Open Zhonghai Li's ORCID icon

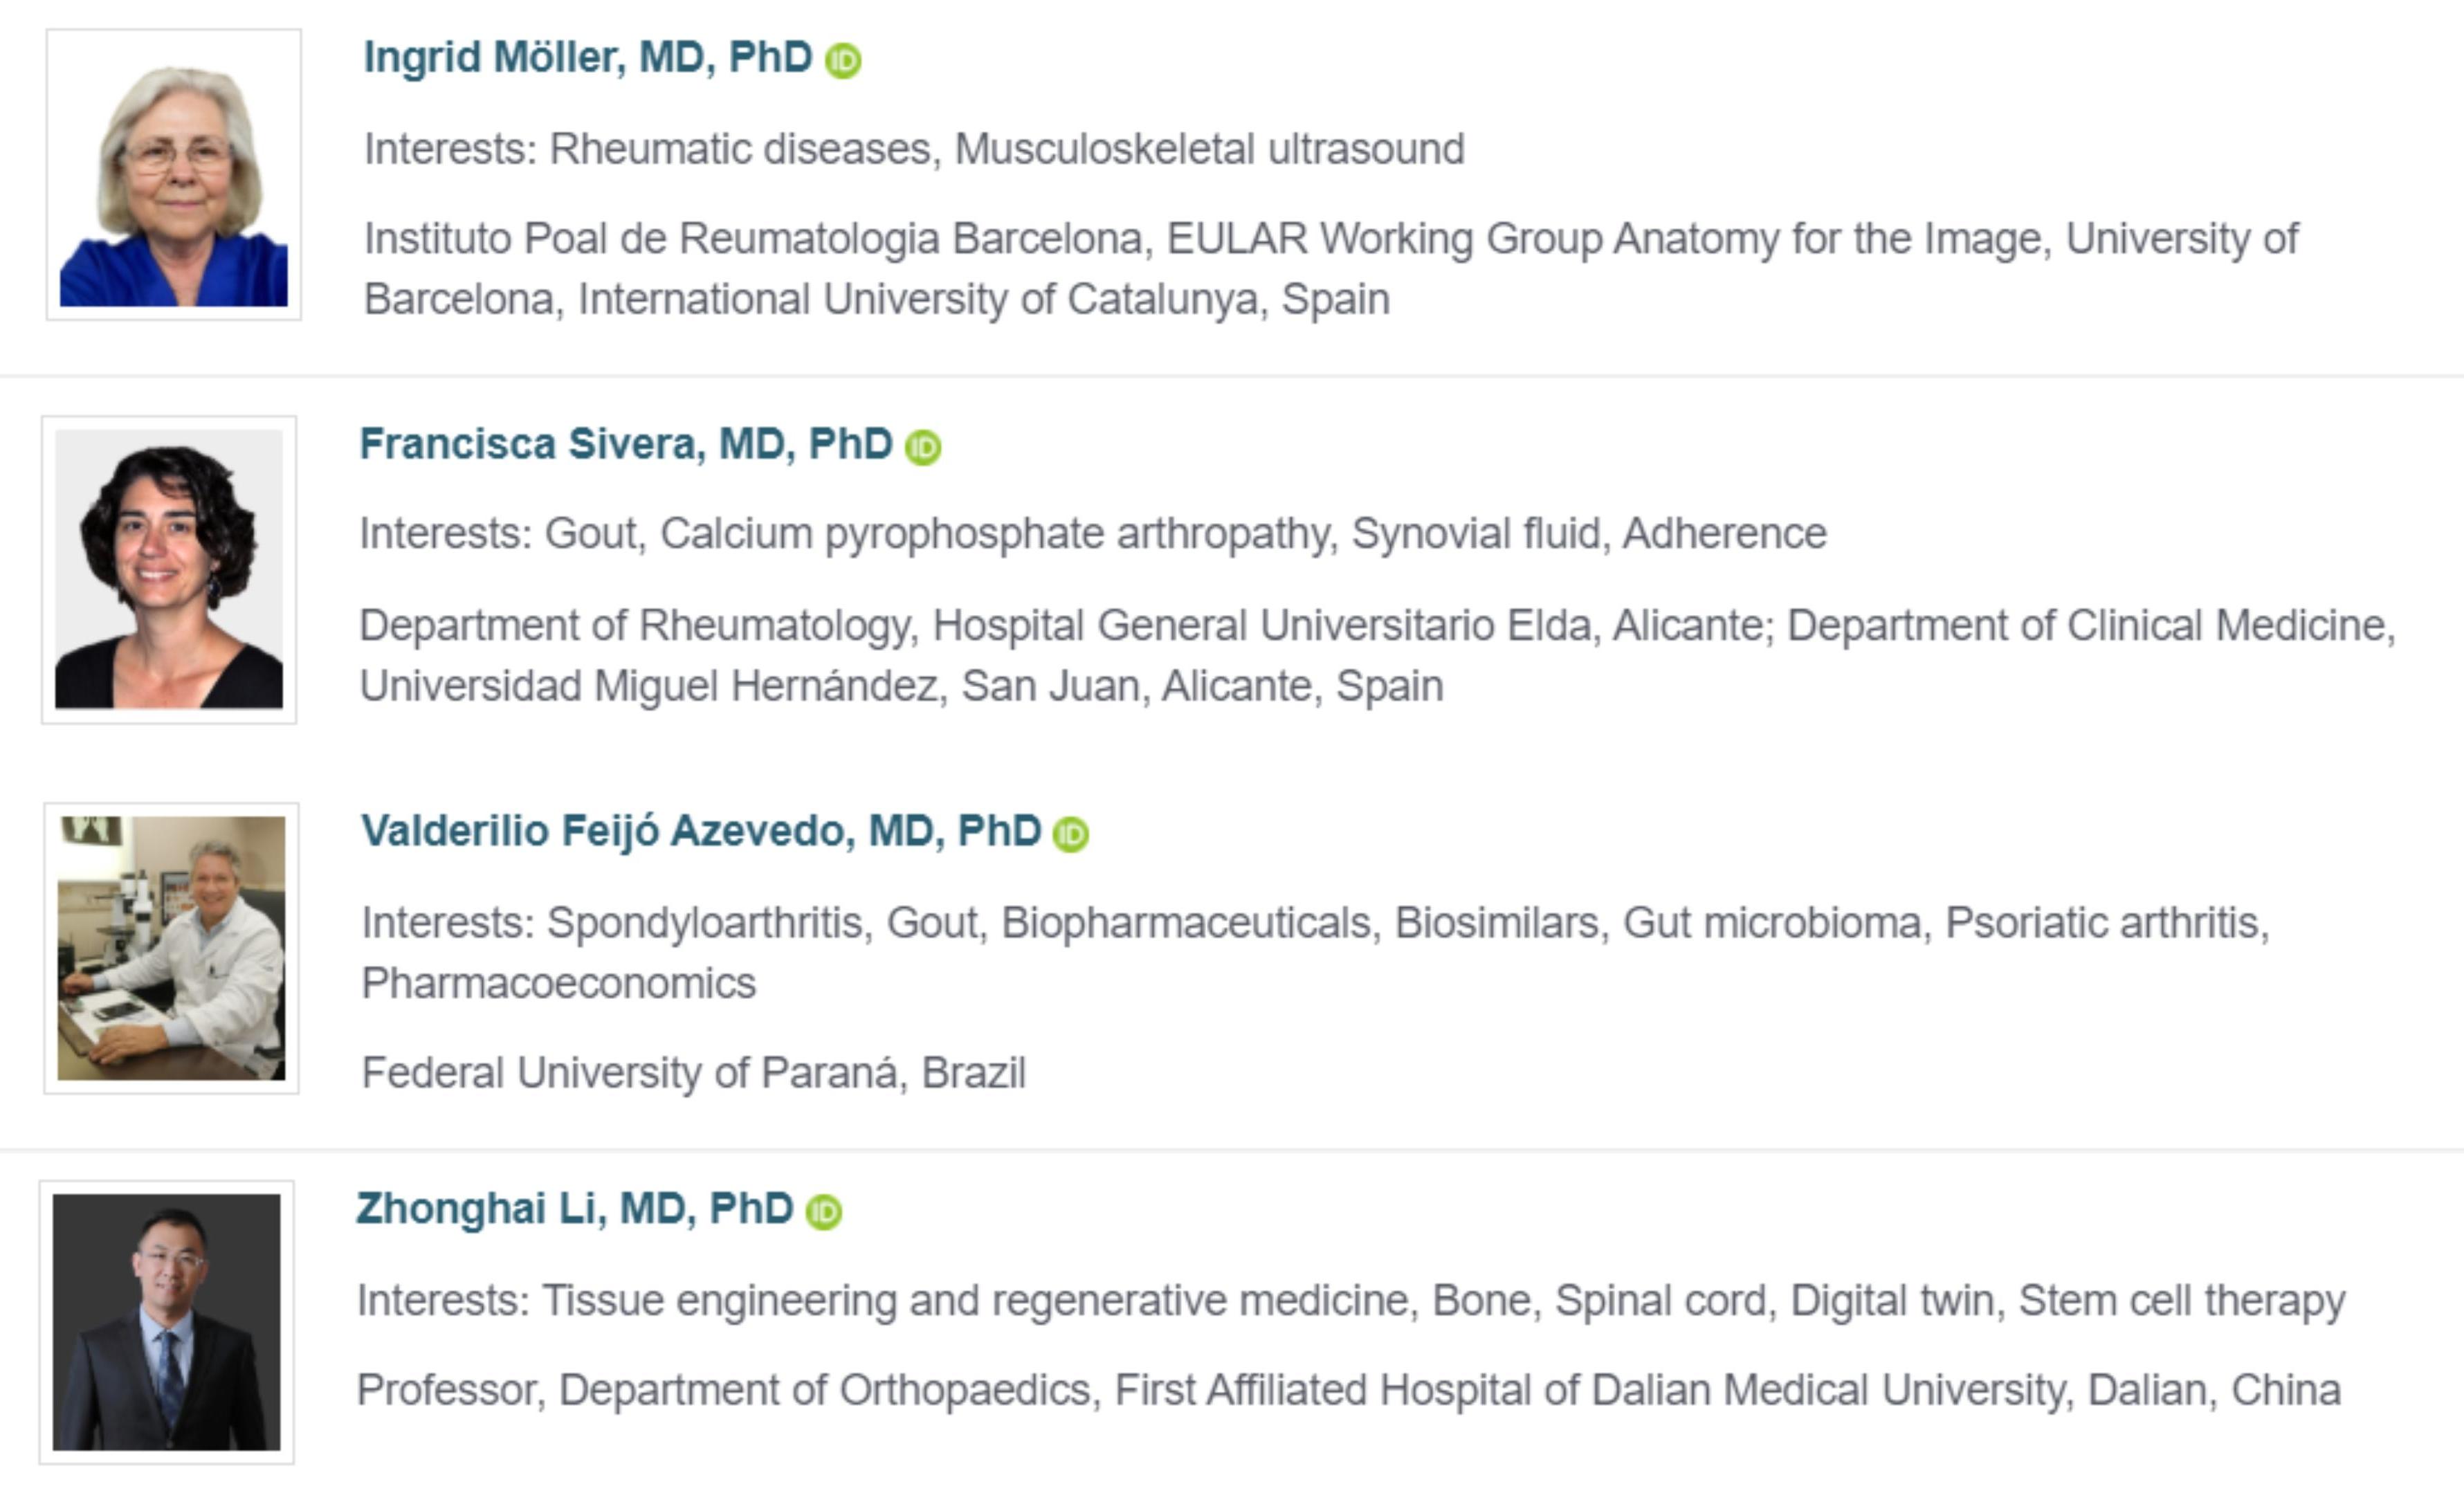point(824,1212)
